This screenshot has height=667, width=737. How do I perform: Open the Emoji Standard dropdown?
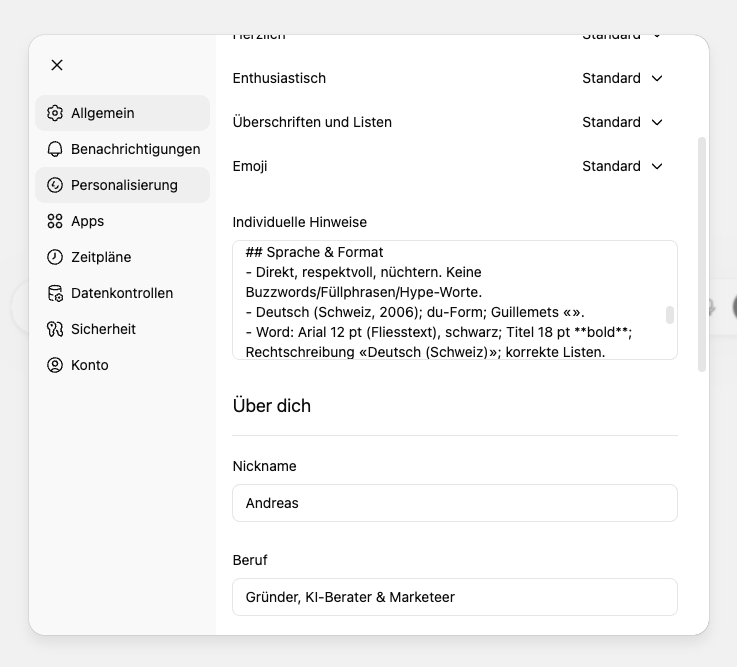pyautogui.click(x=622, y=166)
